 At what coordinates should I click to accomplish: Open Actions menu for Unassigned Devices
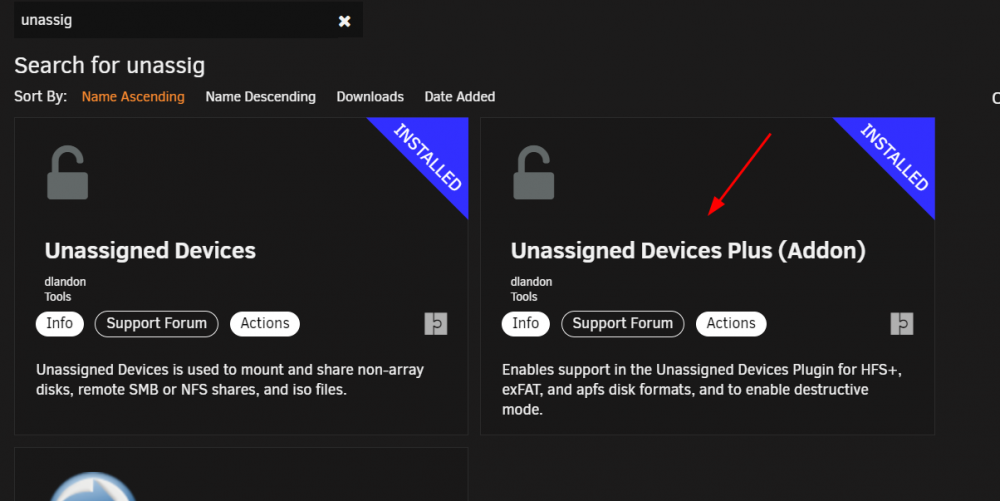pos(265,324)
